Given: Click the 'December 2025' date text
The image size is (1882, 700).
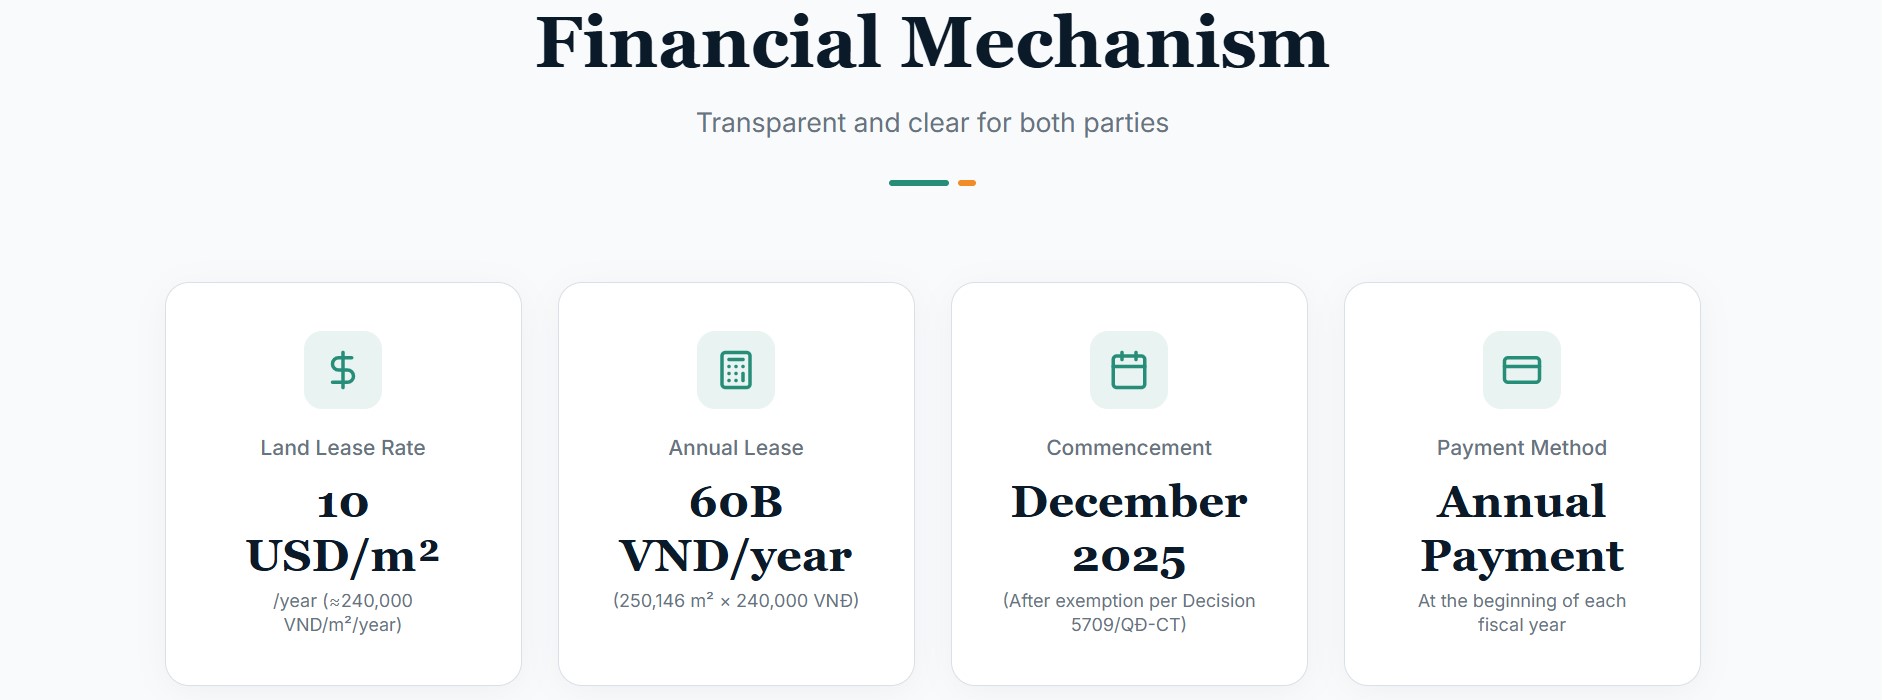Looking at the screenshot, I should point(1129,529).
